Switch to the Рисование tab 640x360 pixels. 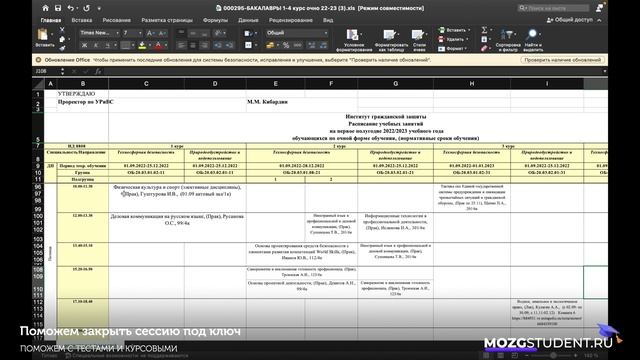(x=117, y=20)
